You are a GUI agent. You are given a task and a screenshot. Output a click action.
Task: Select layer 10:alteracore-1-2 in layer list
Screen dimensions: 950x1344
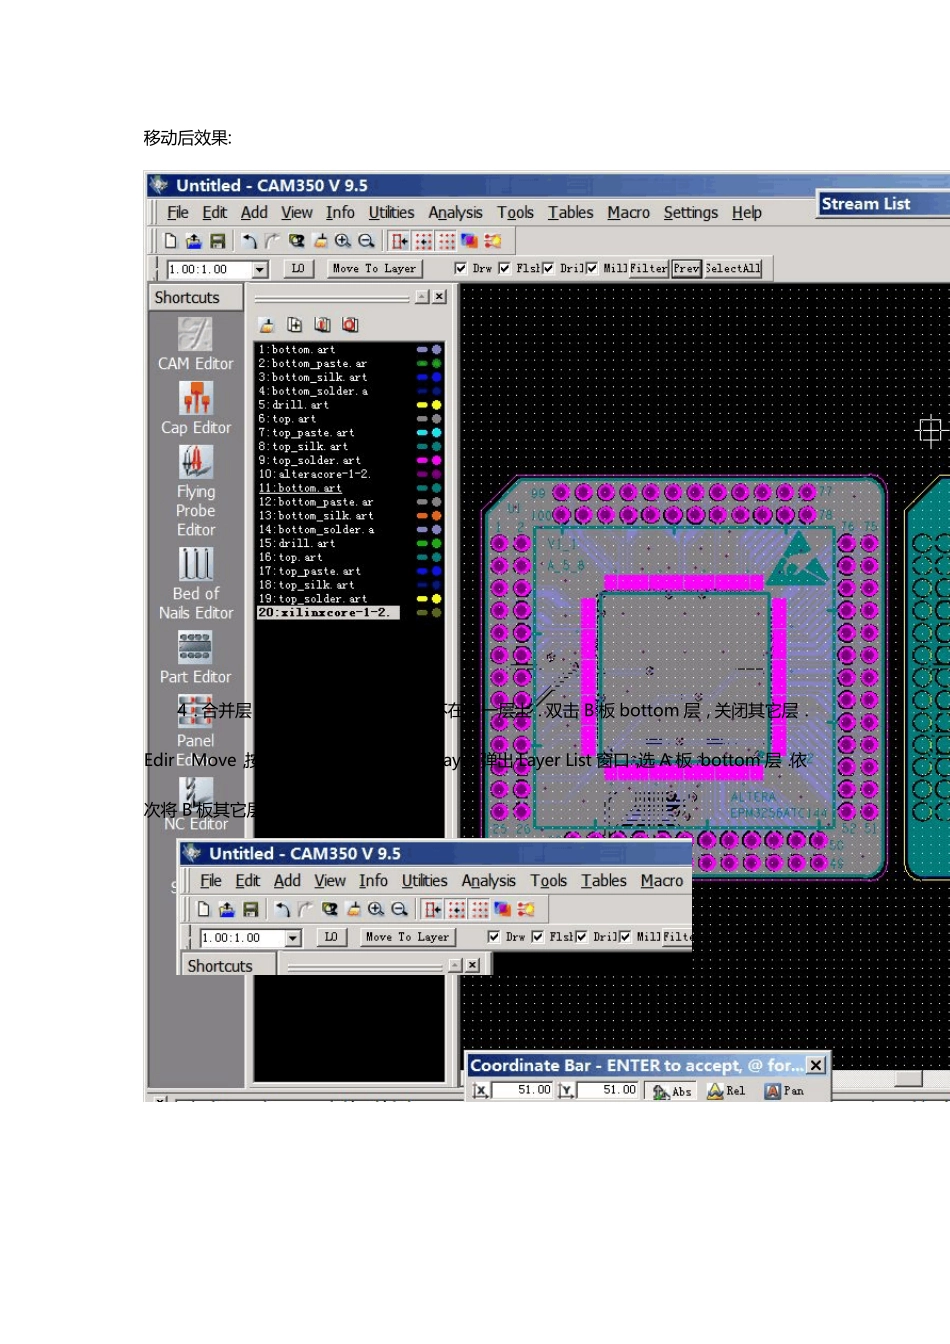(x=314, y=474)
